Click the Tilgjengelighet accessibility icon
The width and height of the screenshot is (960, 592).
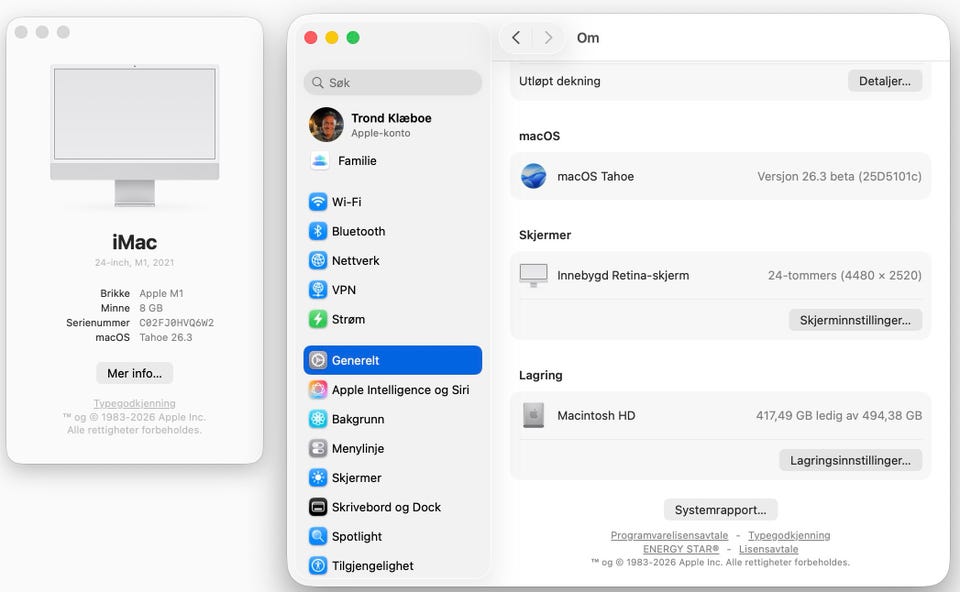(318, 566)
